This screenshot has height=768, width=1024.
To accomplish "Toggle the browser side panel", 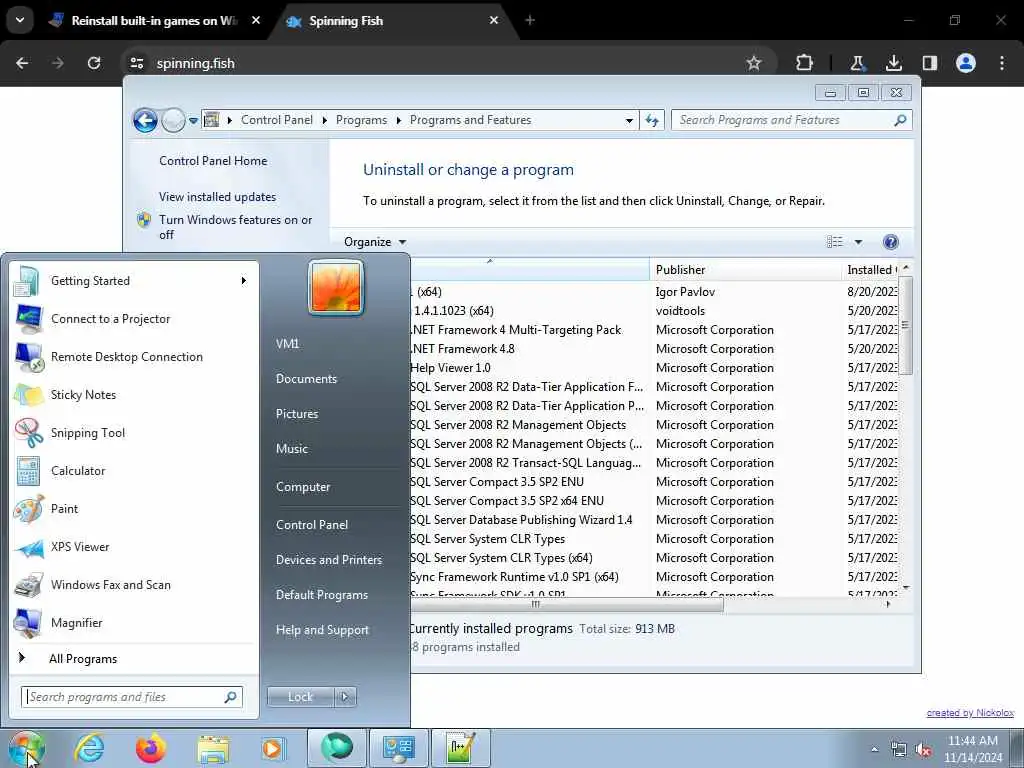I will (x=929, y=63).
